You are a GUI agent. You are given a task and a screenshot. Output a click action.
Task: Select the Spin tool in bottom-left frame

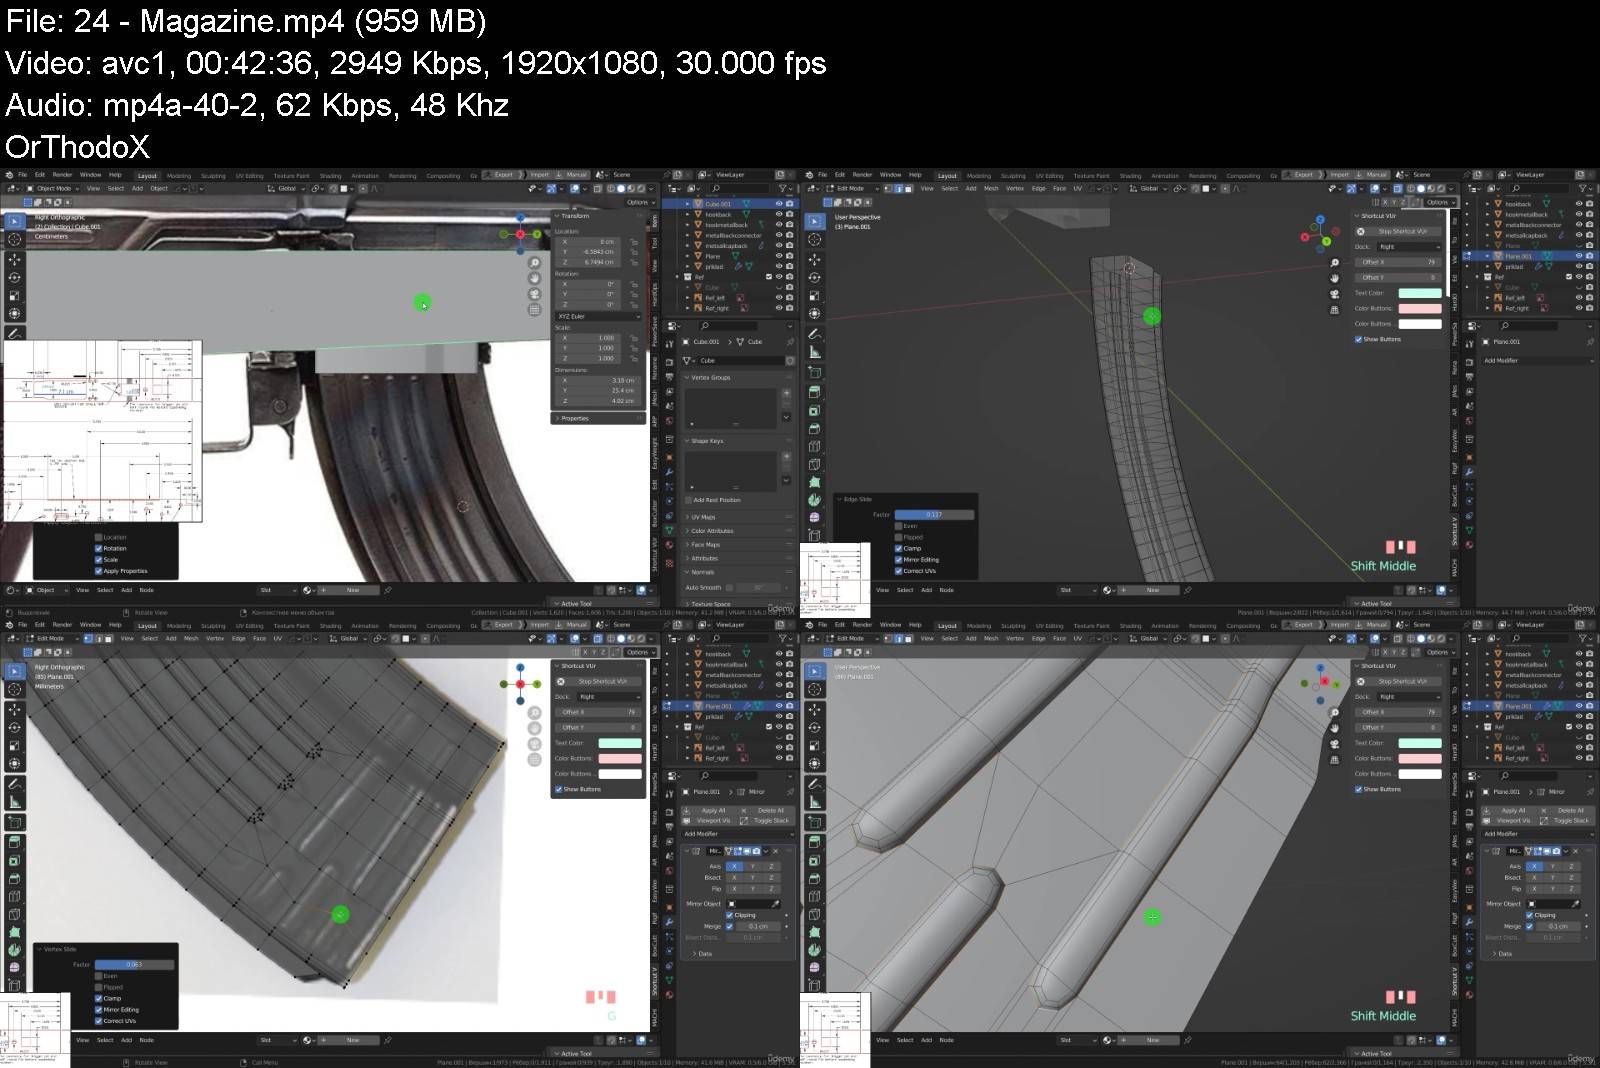(14, 950)
